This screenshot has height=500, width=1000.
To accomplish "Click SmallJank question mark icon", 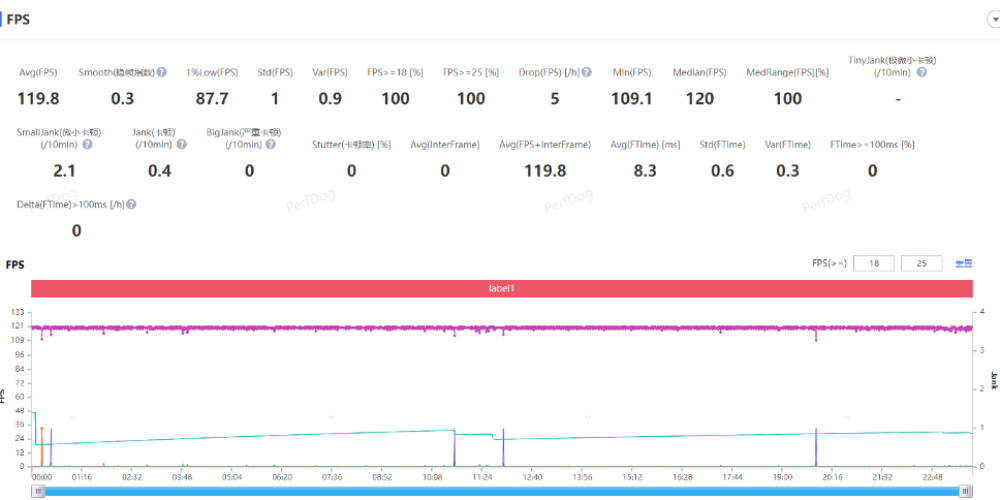I will pyautogui.click(x=87, y=145).
